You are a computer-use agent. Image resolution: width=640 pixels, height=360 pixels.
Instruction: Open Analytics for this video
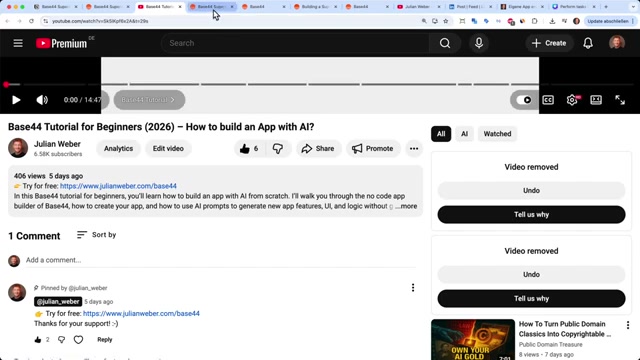click(x=118, y=149)
